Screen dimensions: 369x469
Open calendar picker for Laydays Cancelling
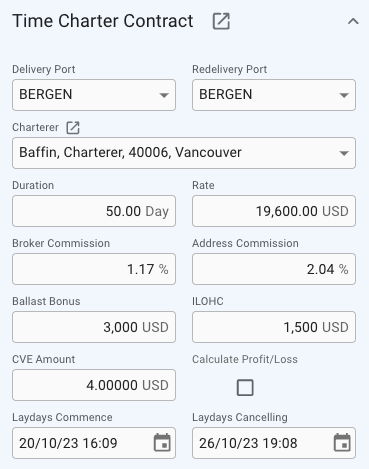[x=342, y=443]
